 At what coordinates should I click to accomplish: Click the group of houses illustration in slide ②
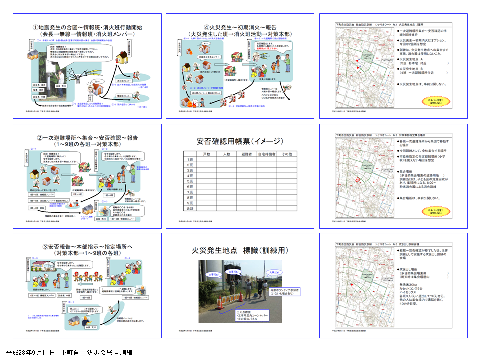(47, 177)
